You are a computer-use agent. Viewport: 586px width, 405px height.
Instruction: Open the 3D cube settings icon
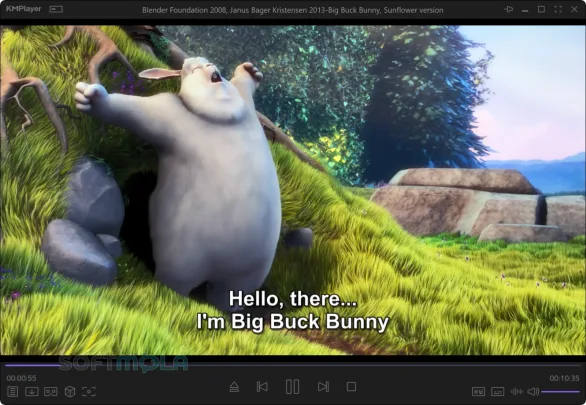coord(70,392)
